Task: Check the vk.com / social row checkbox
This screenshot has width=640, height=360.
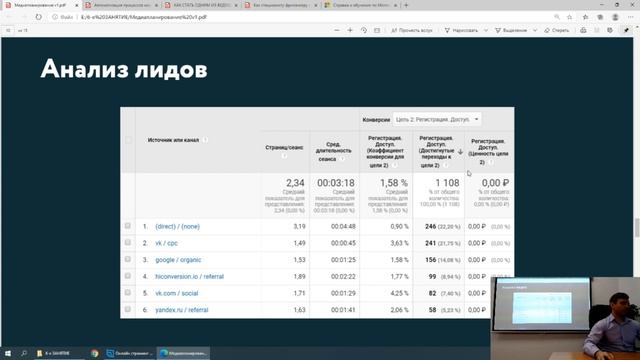Action: pos(128,293)
